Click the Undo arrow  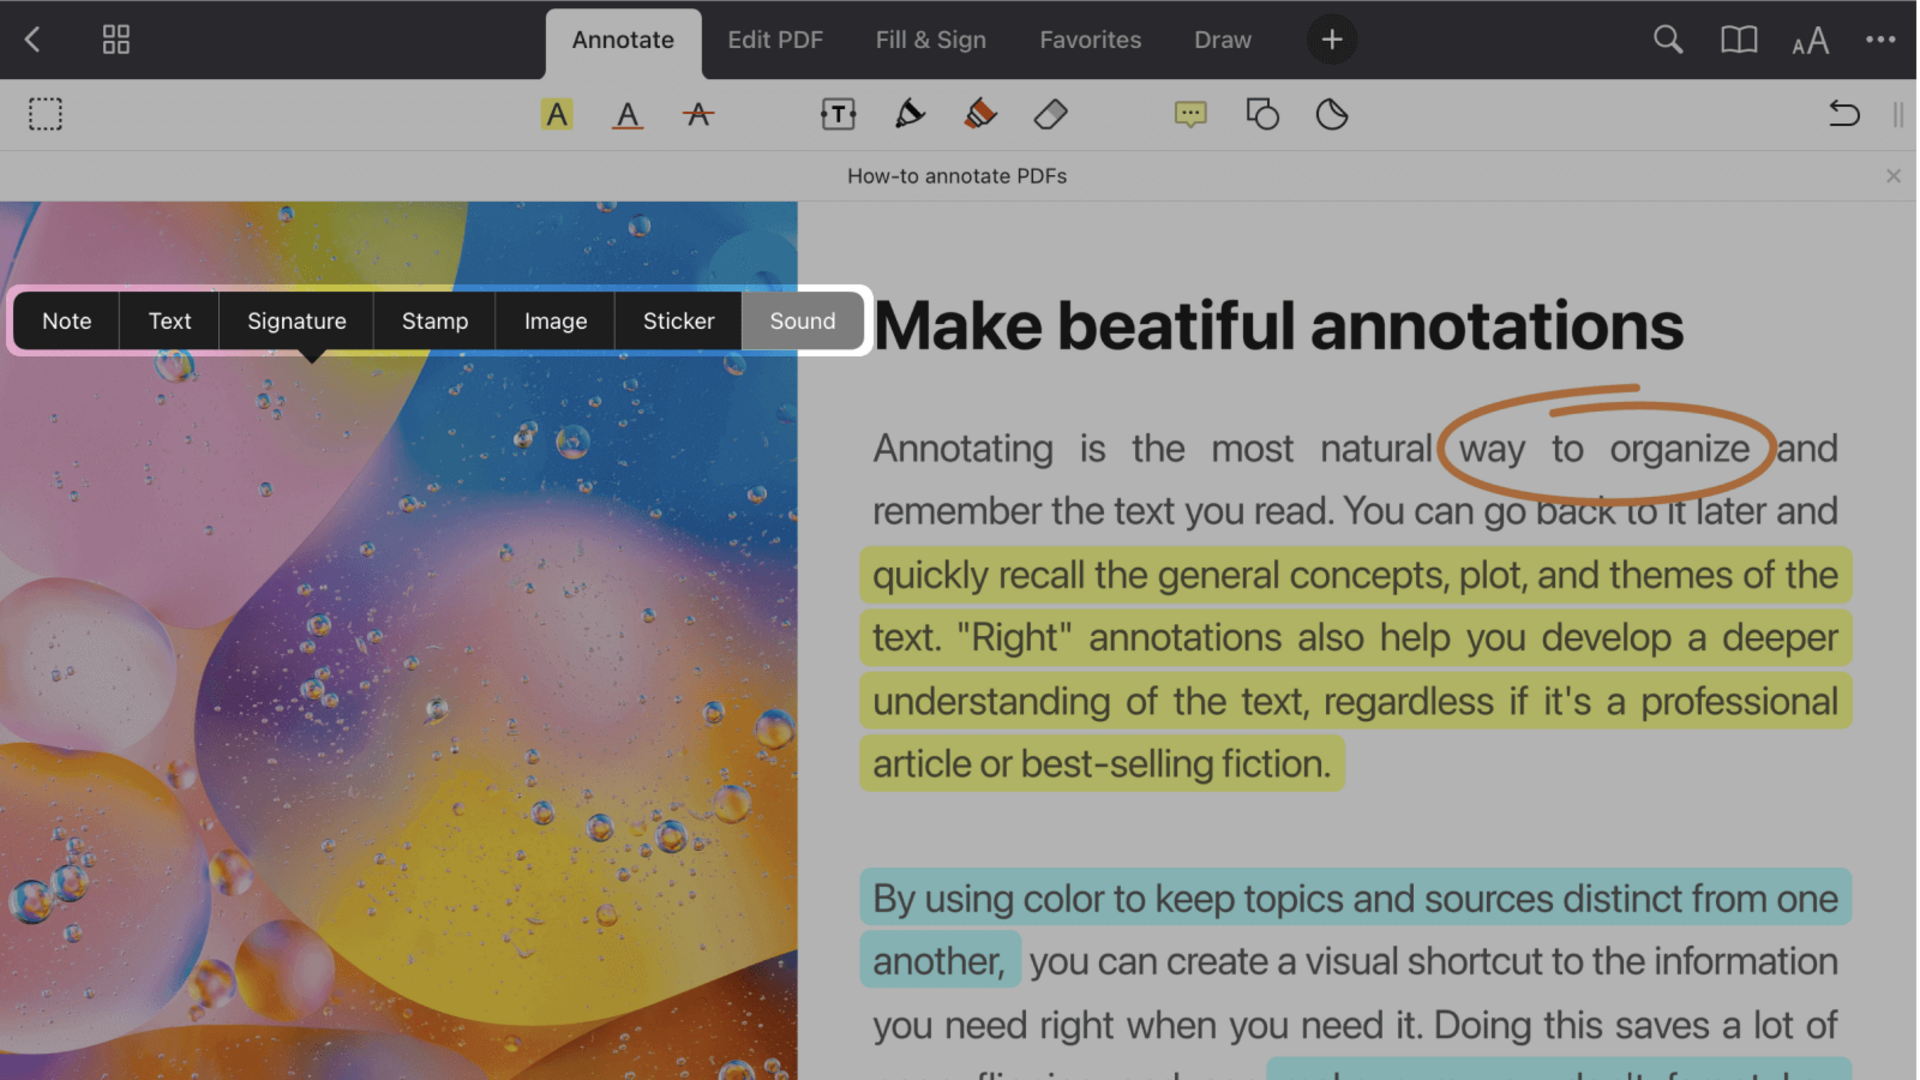[1844, 114]
